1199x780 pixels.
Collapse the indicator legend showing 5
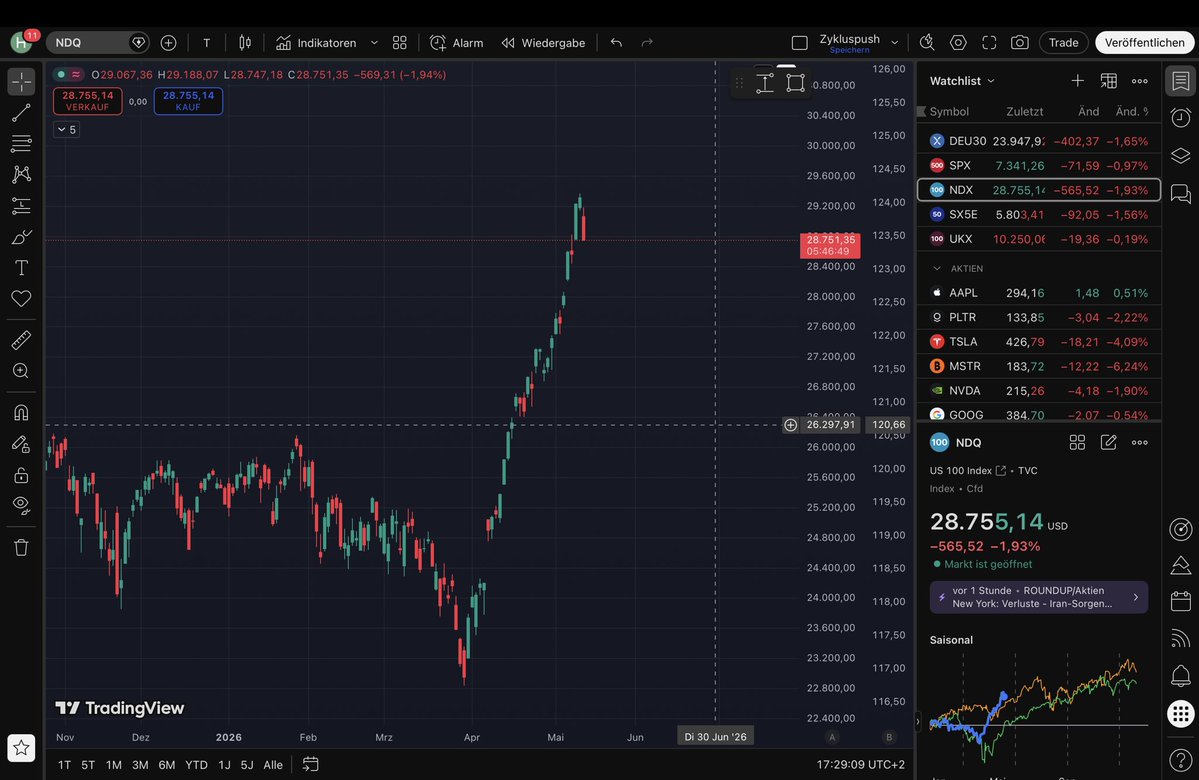[x=67, y=129]
